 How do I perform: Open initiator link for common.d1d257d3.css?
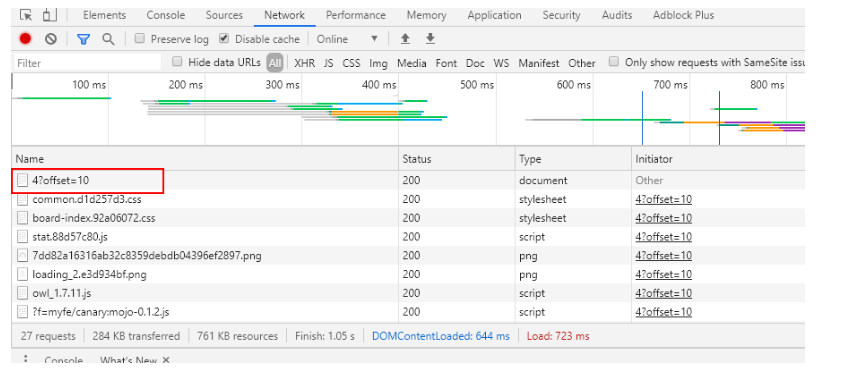663,200
